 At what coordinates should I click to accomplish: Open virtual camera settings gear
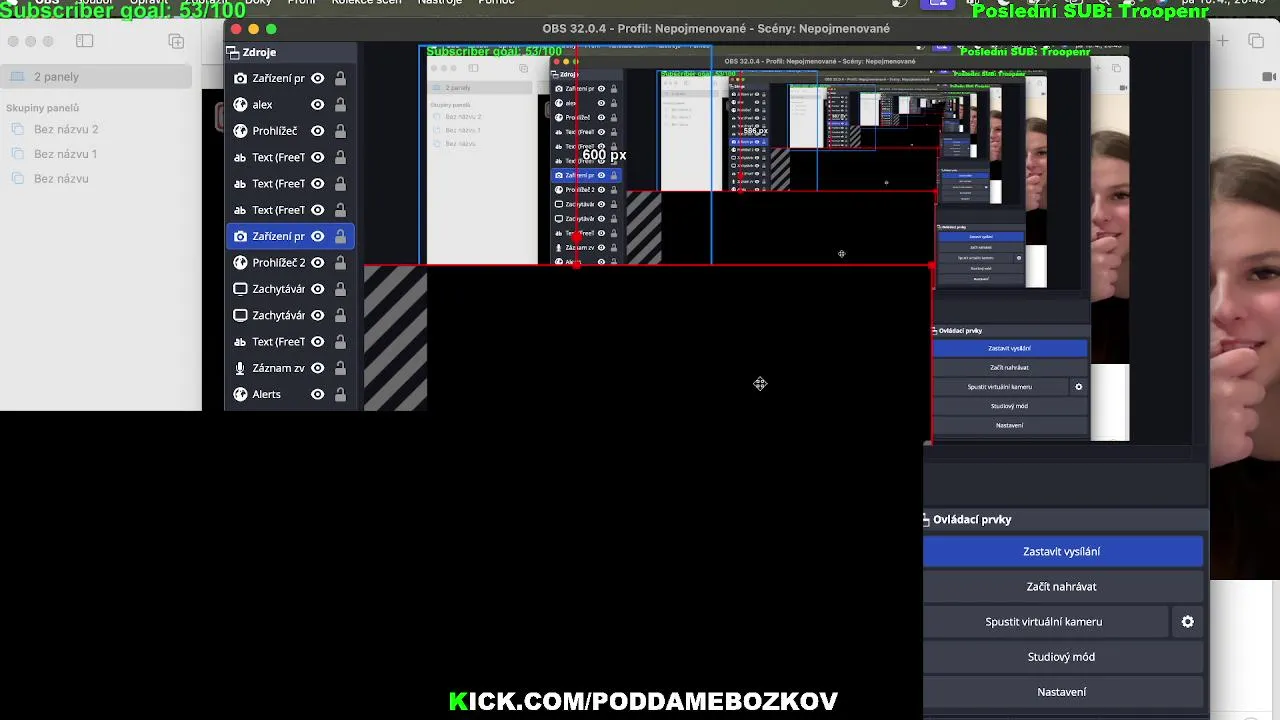1187,622
